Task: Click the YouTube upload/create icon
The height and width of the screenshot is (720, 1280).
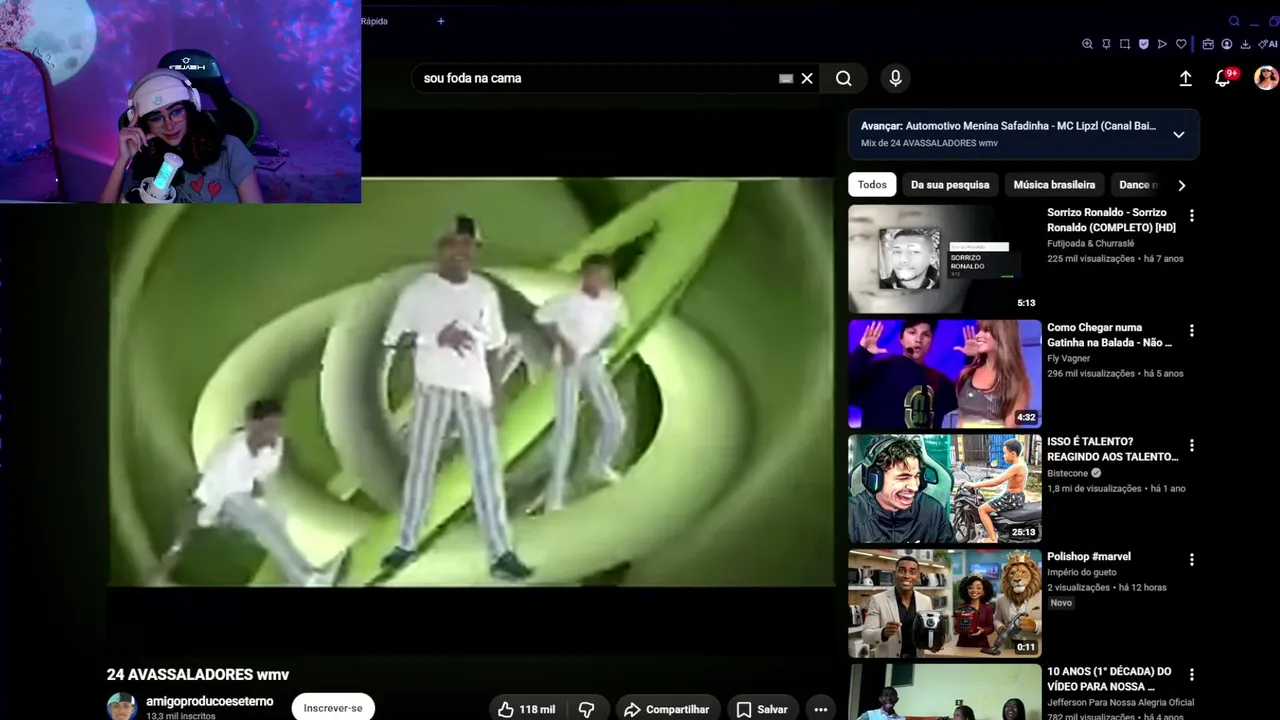Action: [x=1186, y=78]
